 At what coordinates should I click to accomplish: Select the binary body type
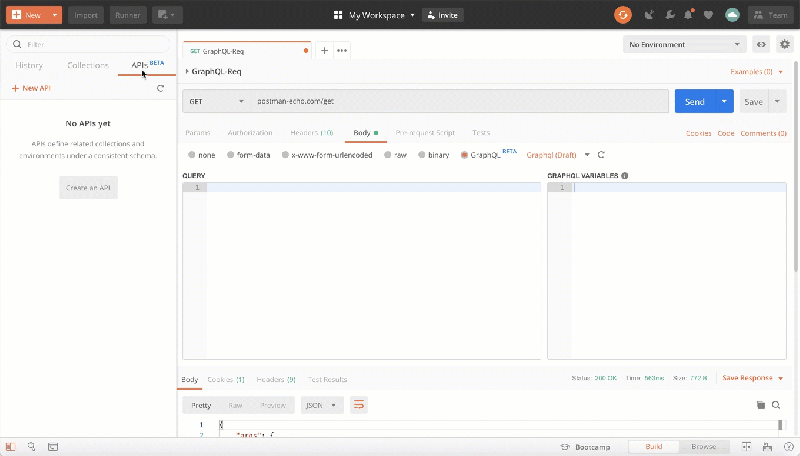[x=421, y=155]
